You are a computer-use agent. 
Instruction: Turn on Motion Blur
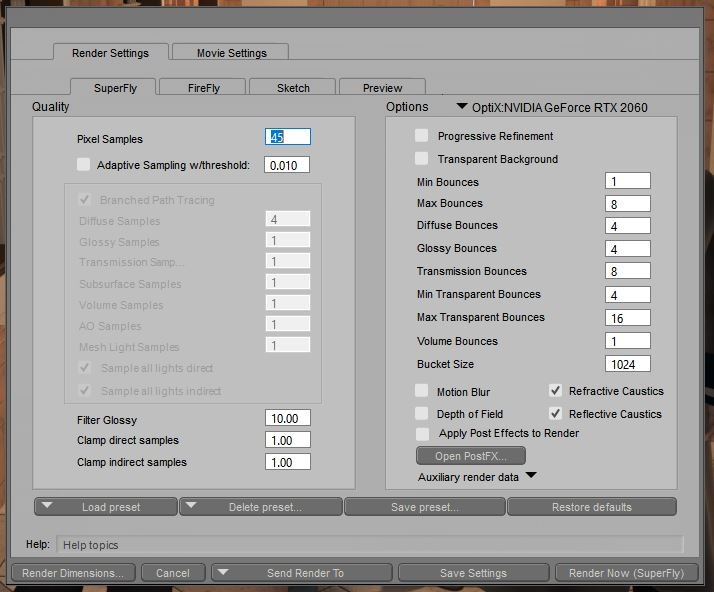pos(422,392)
